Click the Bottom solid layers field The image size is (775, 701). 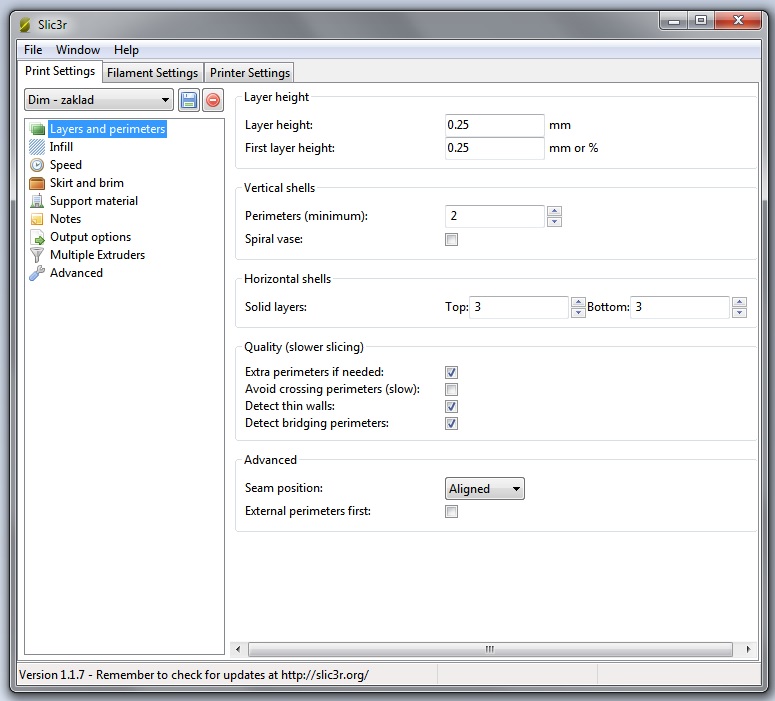point(680,307)
